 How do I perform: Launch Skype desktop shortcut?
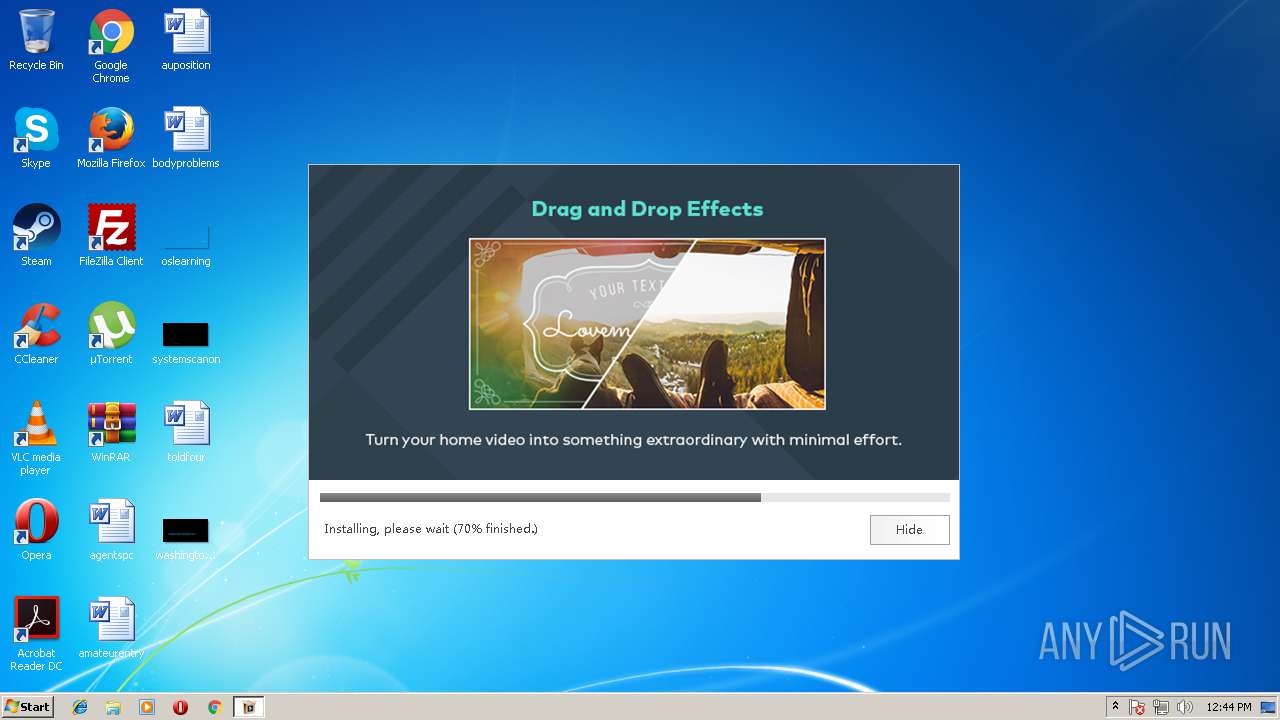pyautogui.click(x=36, y=139)
